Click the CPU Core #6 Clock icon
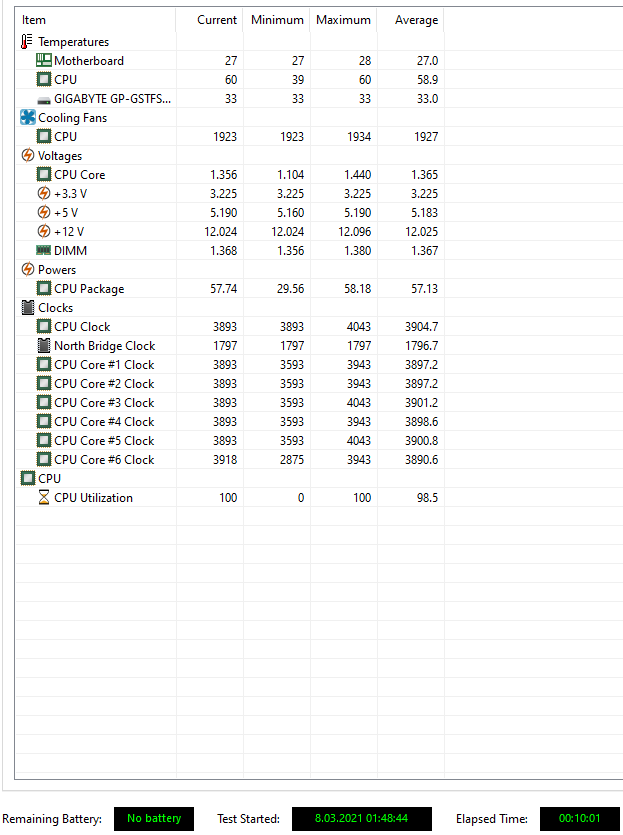Image resolution: width=623 pixels, height=835 pixels. (44, 459)
